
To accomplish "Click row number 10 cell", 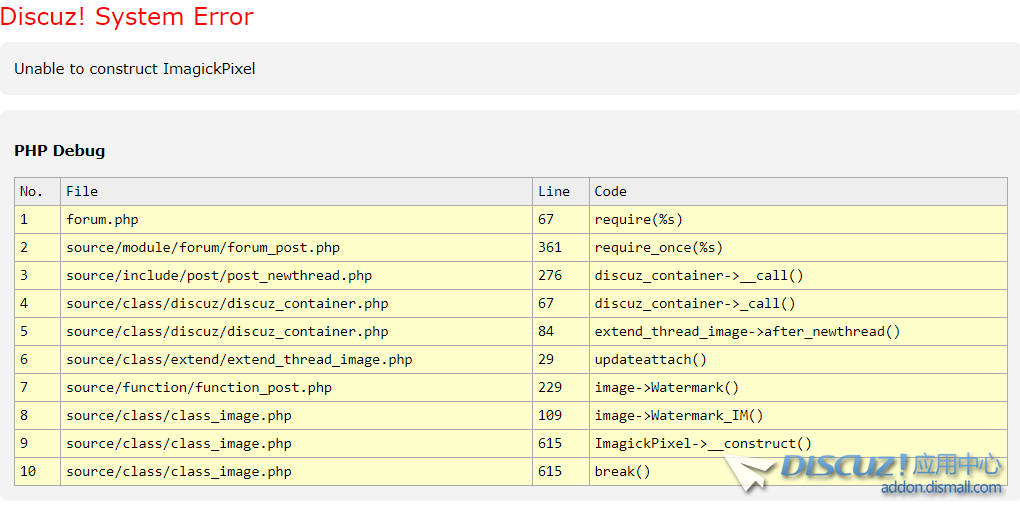I will coord(38,471).
